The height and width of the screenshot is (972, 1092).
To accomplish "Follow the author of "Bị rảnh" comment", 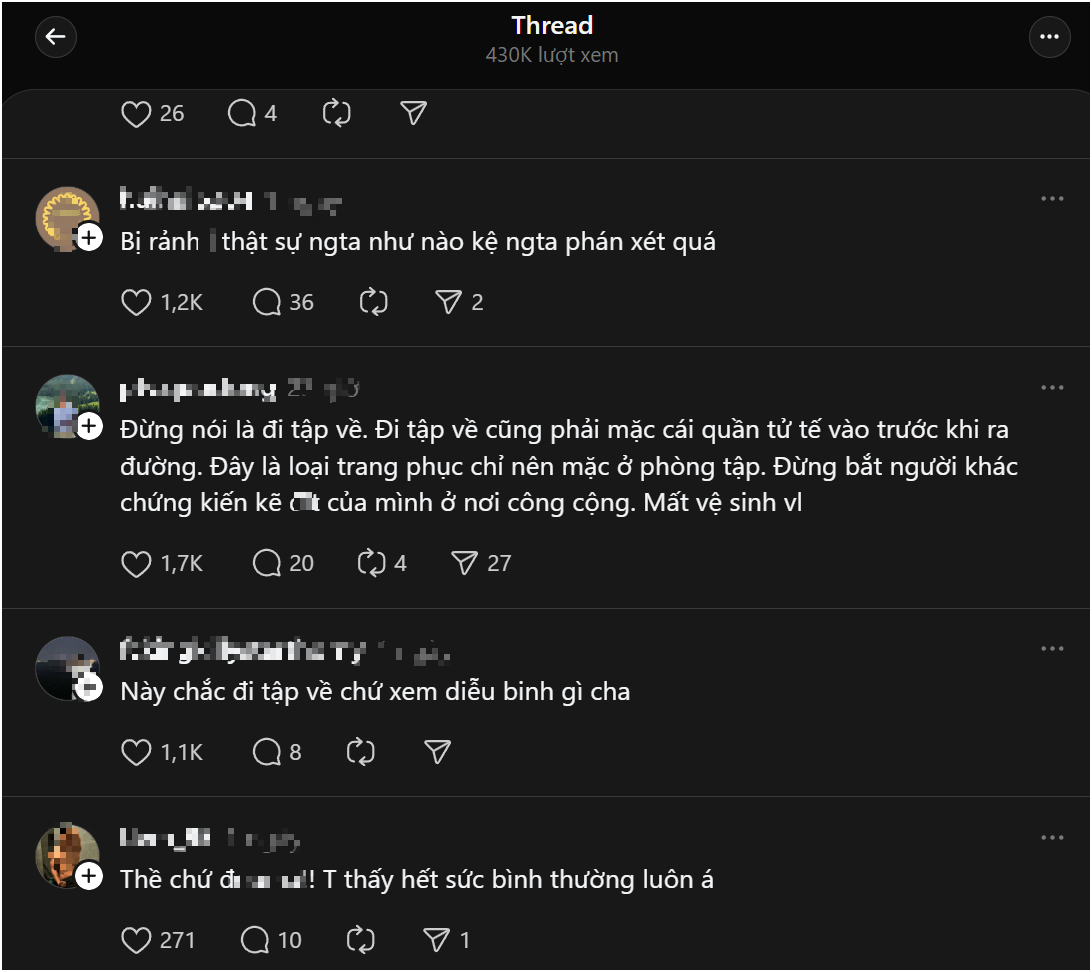I will [89, 238].
